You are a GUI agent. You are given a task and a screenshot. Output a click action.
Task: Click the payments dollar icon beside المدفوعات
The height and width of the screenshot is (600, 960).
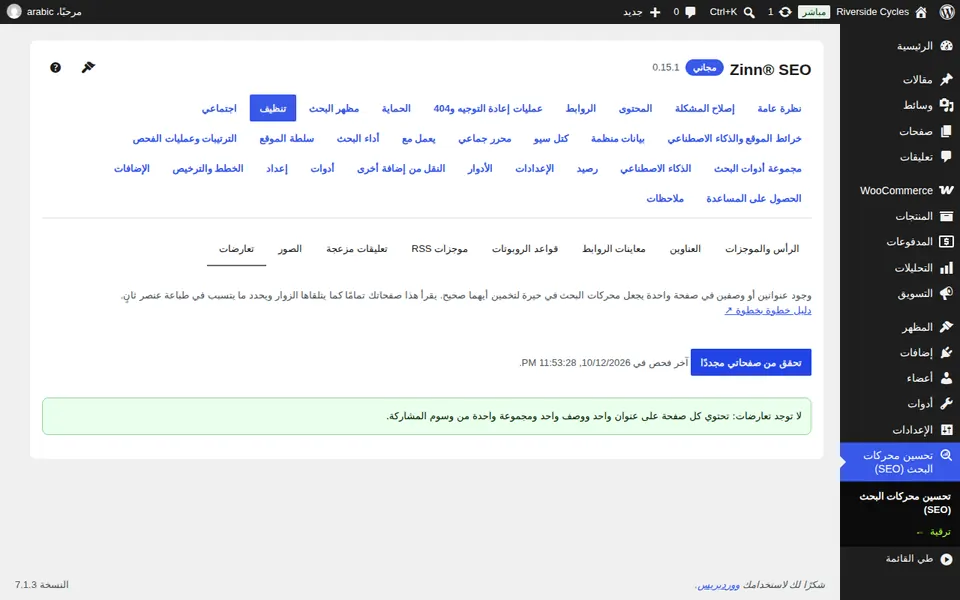click(947, 242)
